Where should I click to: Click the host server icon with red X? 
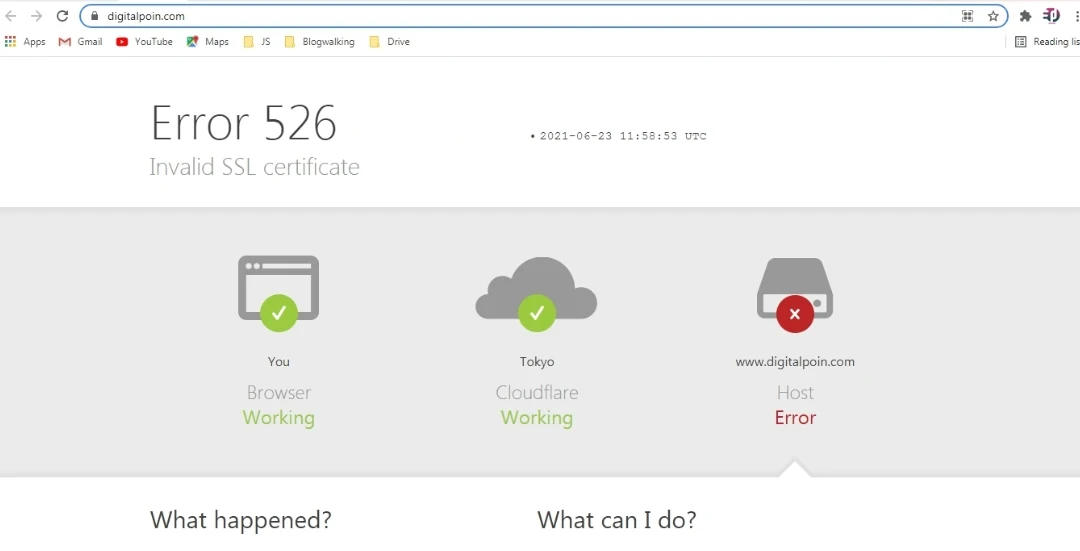[795, 295]
